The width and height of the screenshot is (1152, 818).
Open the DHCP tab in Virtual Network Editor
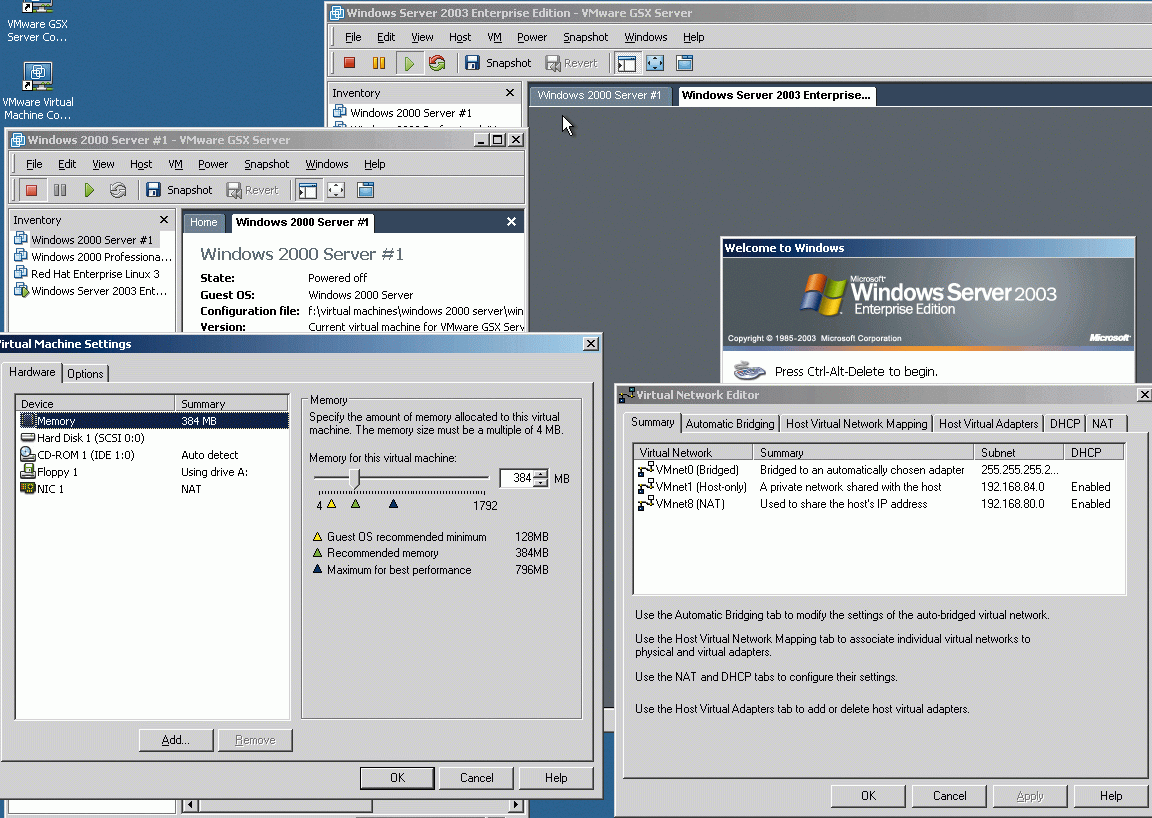[x=1065, y=424]
